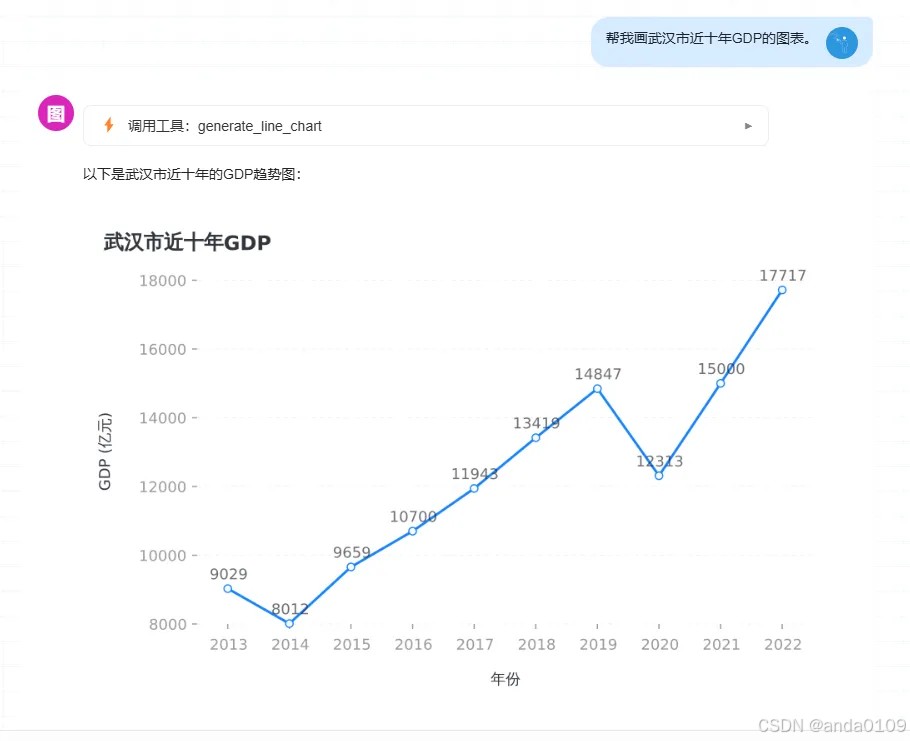Click the x-axis label 2013
910x741 pixels.
tap(228, 644)
